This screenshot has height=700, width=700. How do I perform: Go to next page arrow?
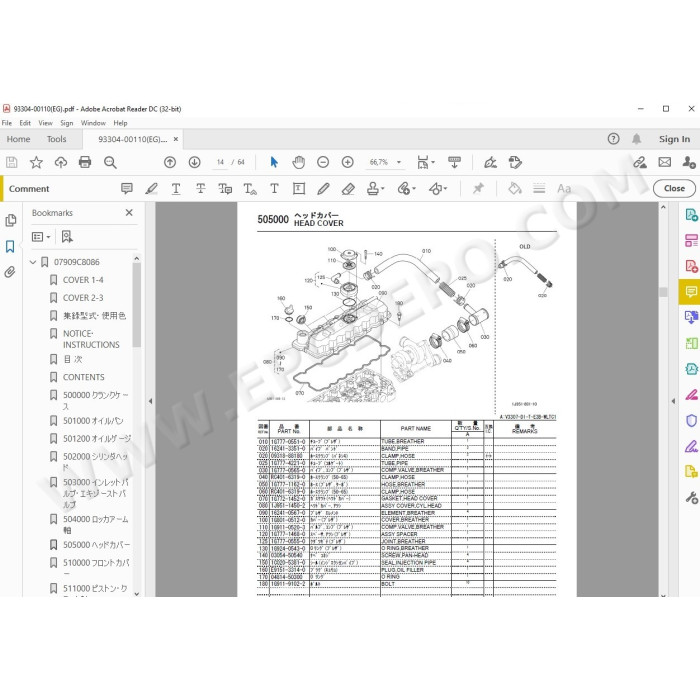click(194, 162)
